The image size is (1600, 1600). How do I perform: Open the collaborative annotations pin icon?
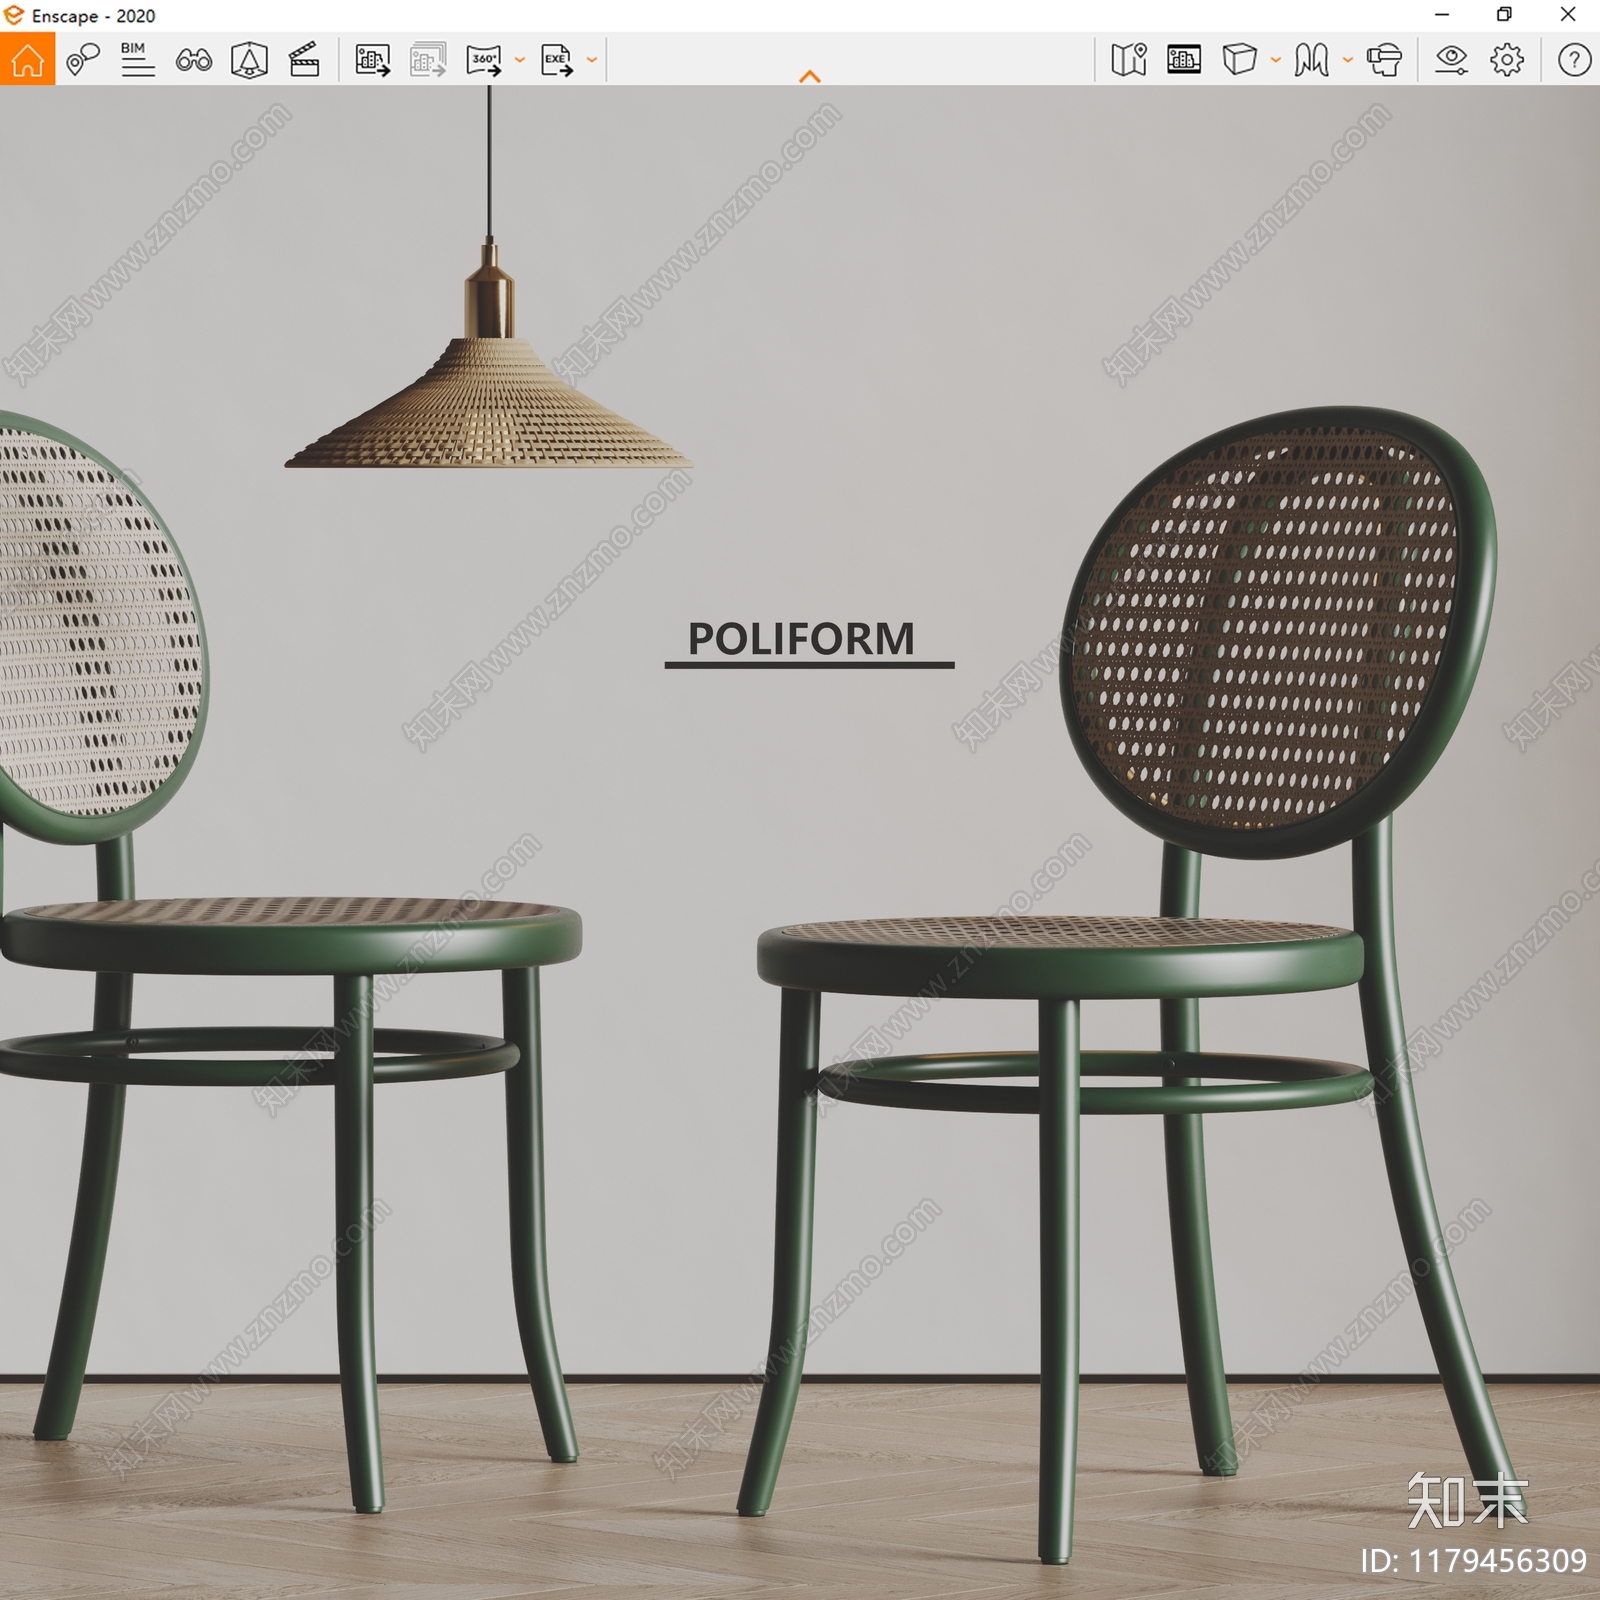tap(83, 60)
